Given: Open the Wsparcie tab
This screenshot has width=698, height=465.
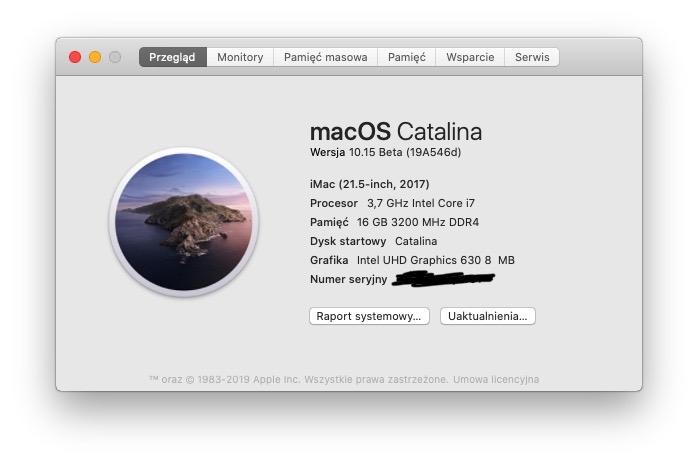Looking at the screenshot, I should [x=470, y=57].
